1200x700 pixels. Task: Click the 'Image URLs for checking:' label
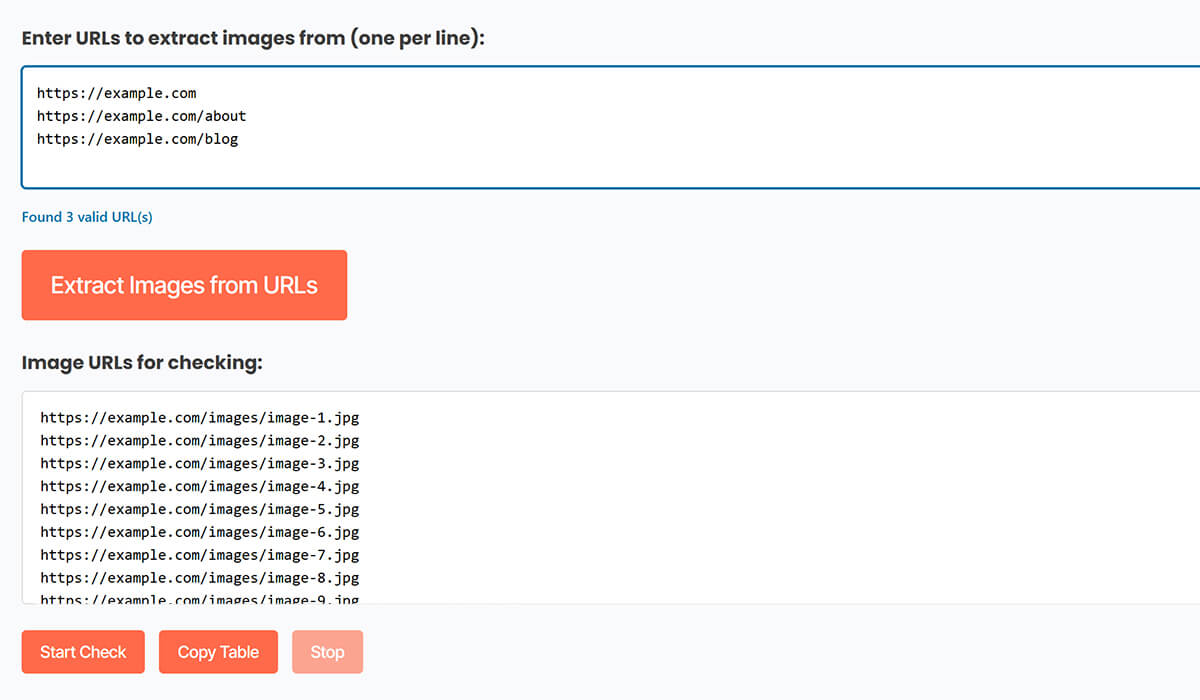pos(141,362)
